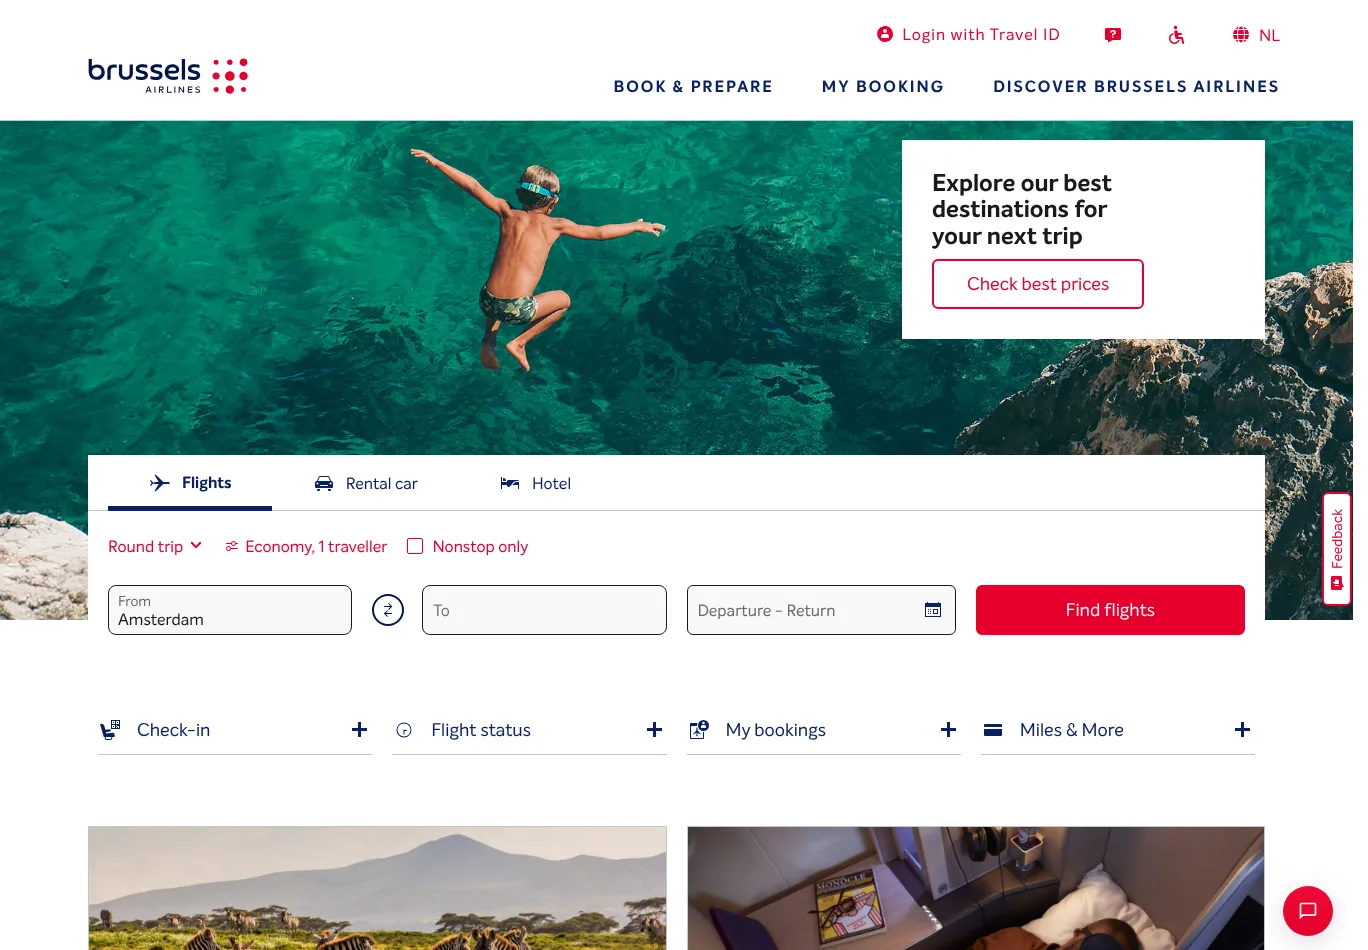Open the Book & Prepare menu

pyautogui.click(x=693, y=87)
